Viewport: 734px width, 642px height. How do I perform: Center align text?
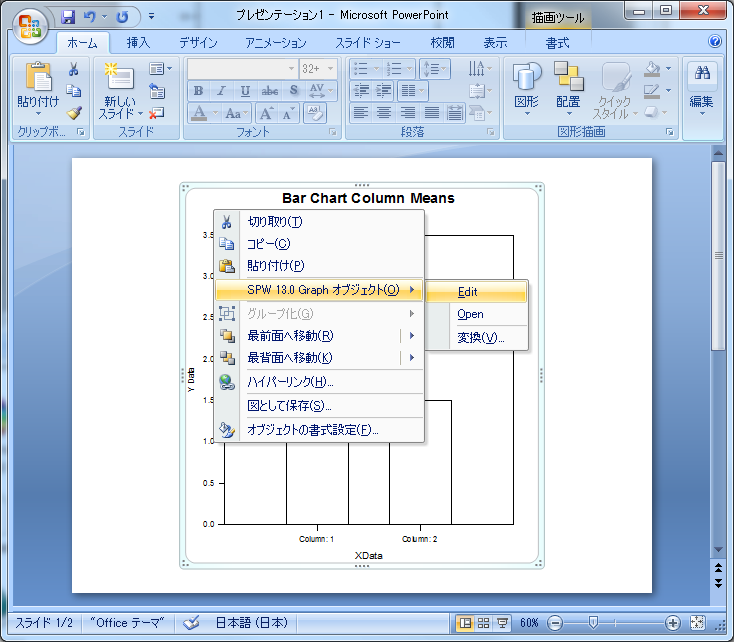384,113
